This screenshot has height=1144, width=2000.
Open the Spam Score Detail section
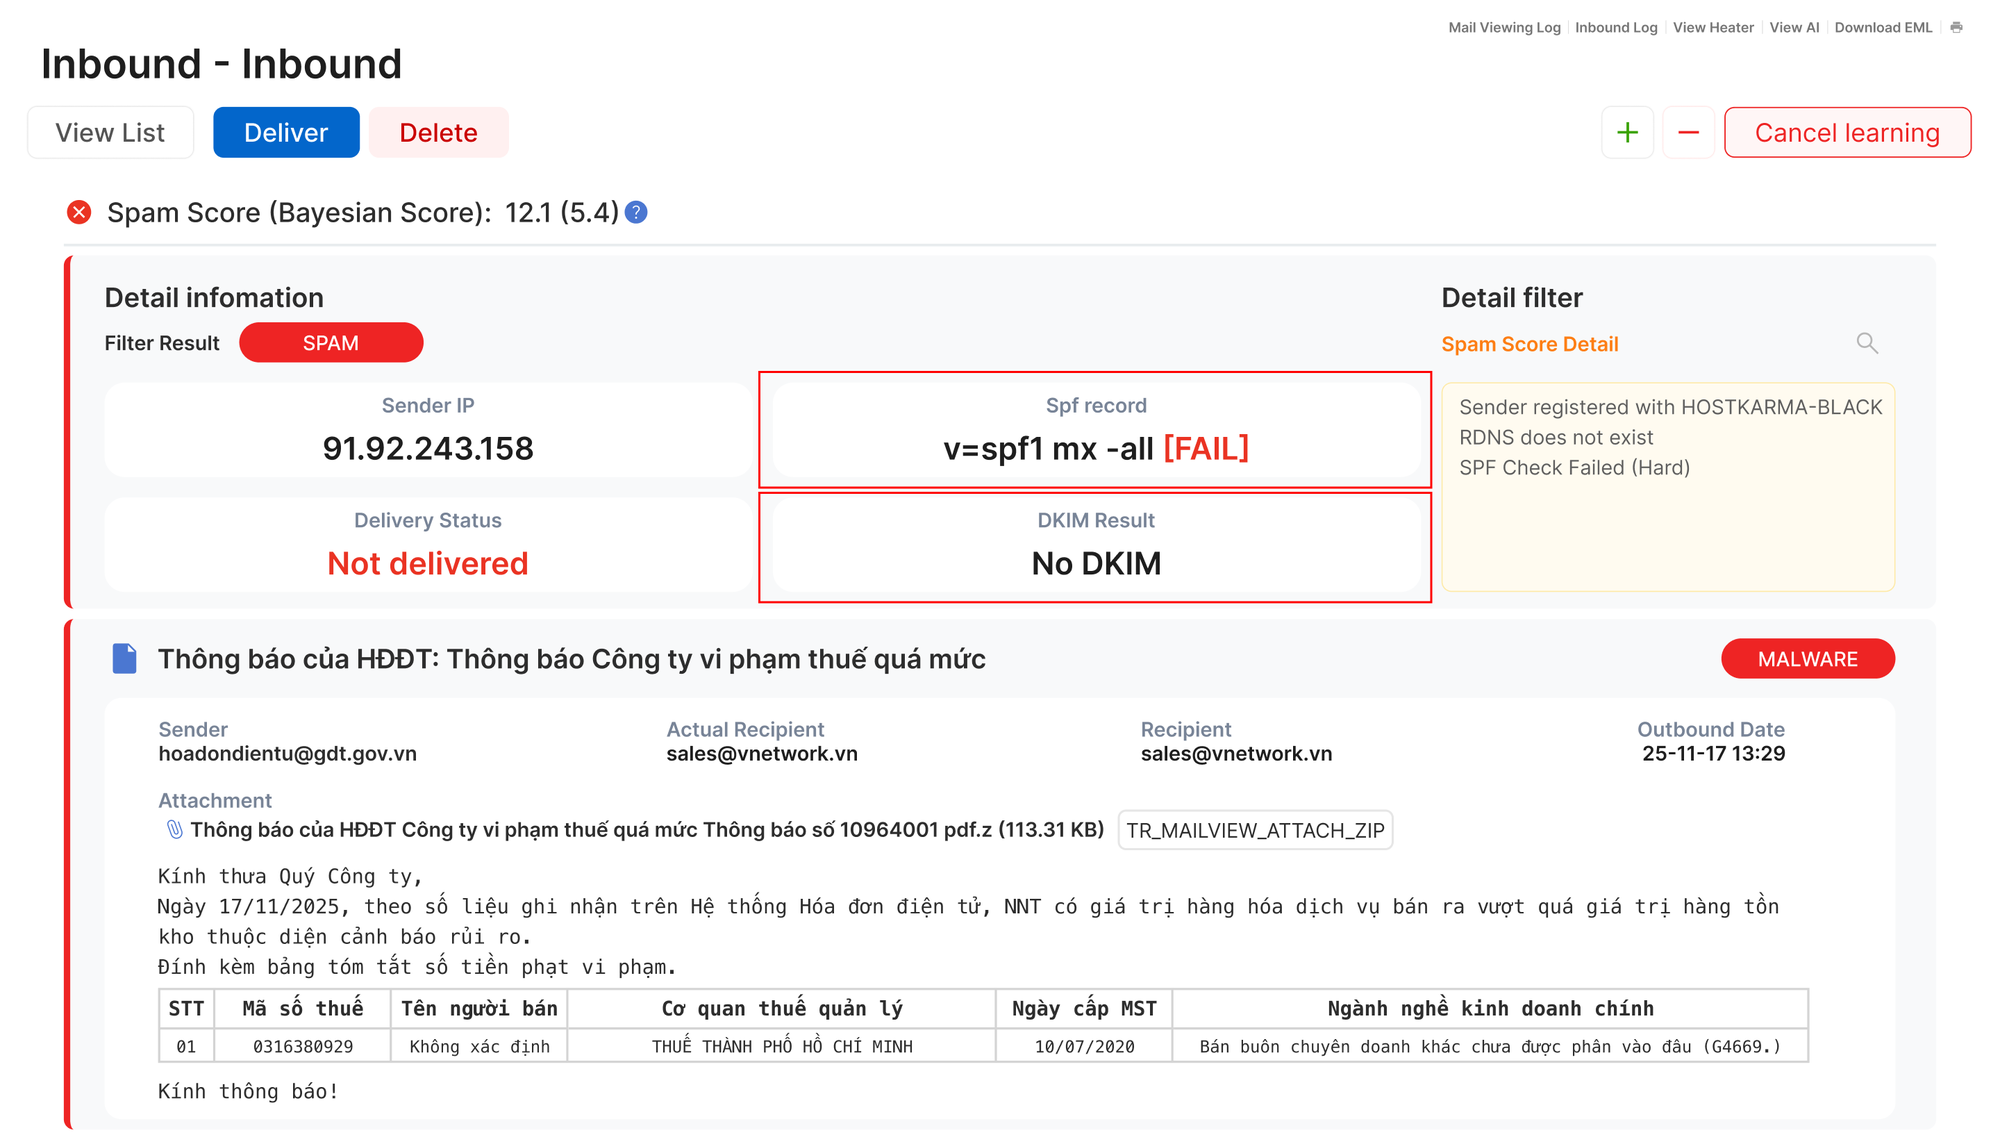coord(1530,343)
